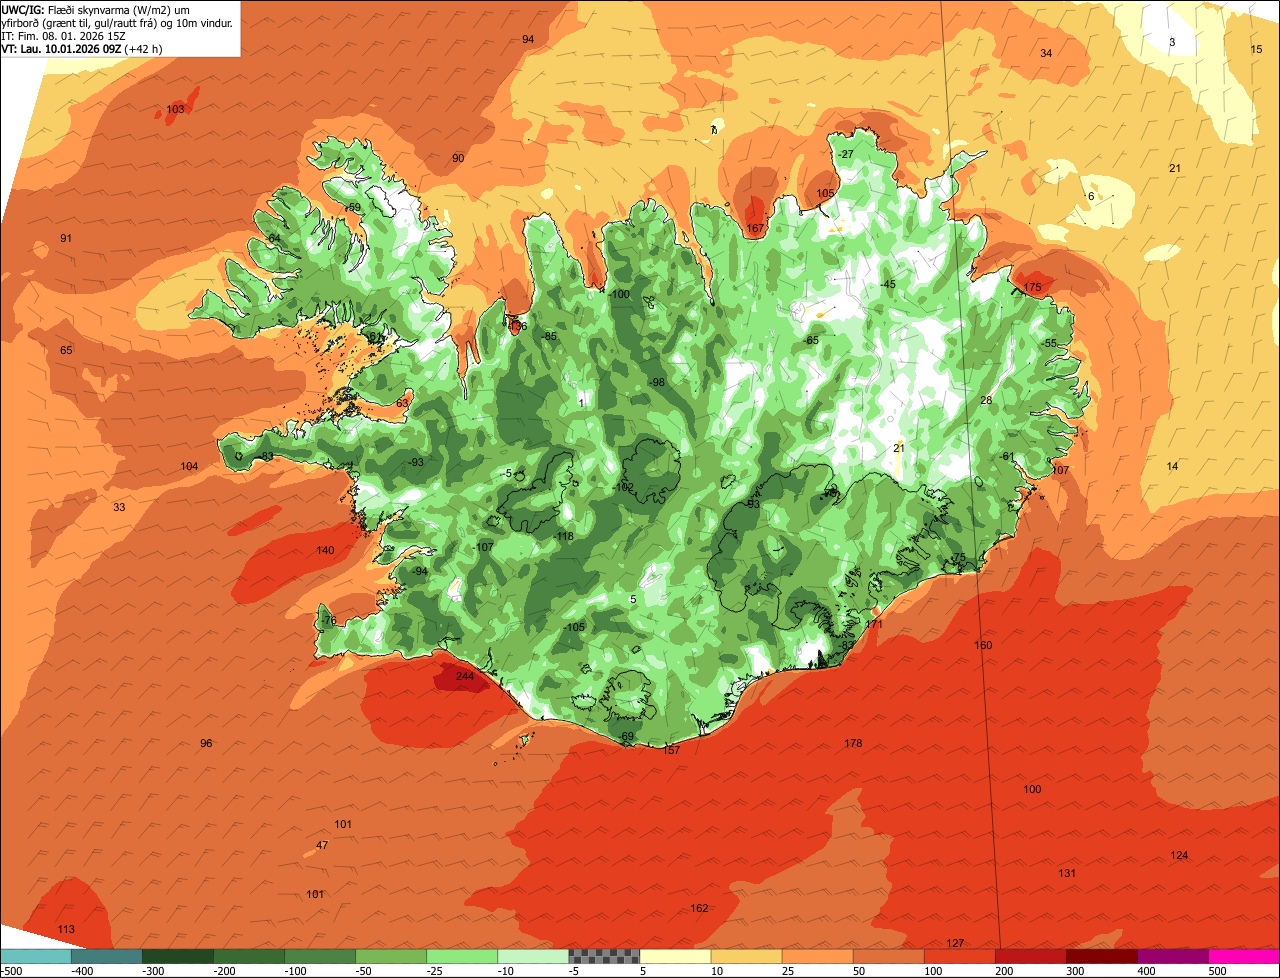Click the value 162 in the southern ocean

coord(699,909)
